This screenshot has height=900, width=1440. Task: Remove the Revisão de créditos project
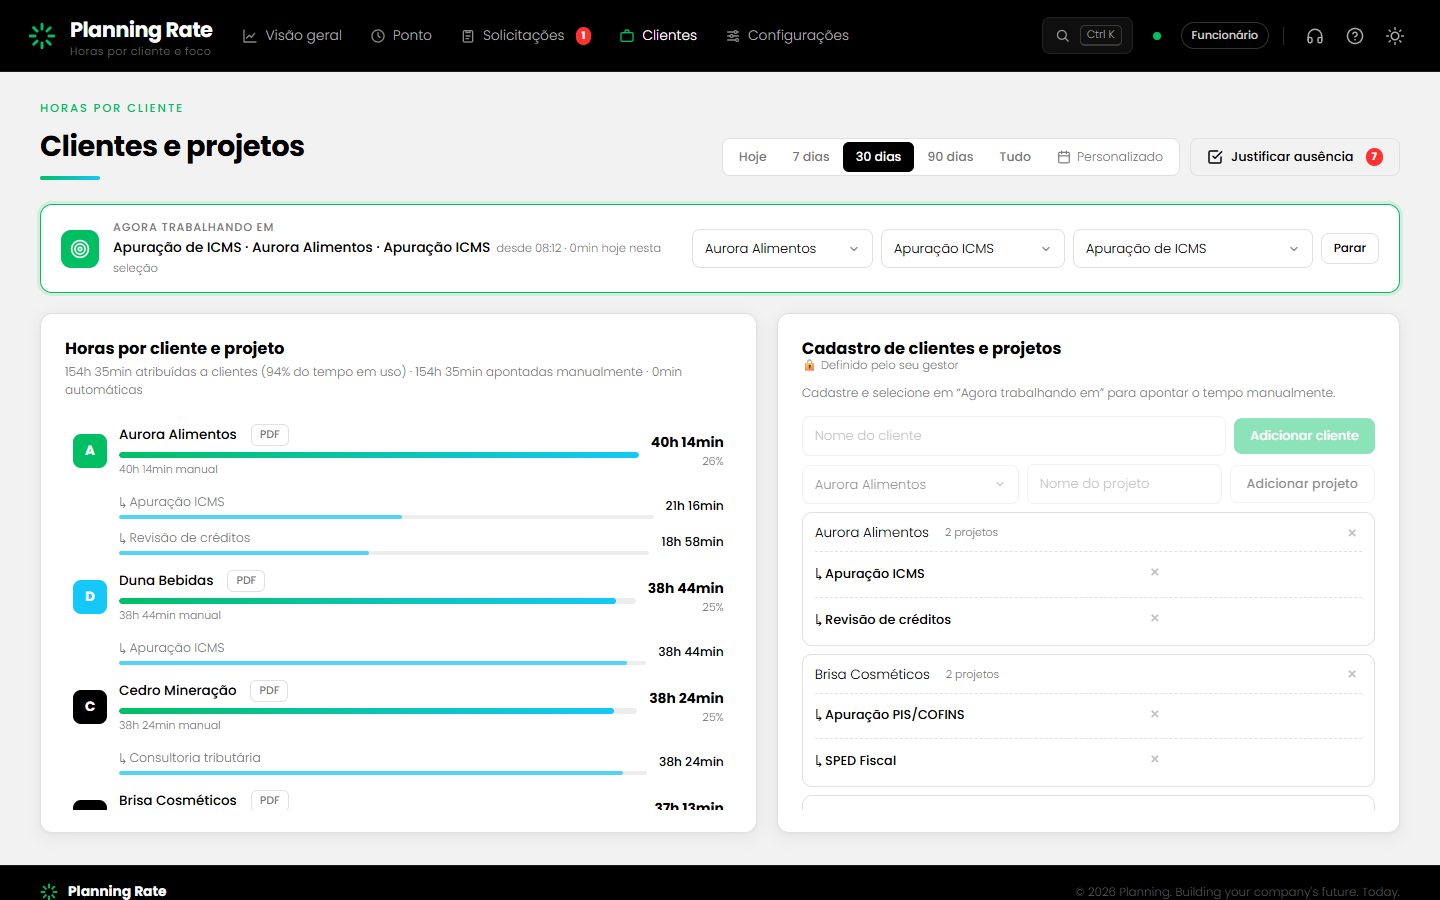(x=1155, y=618)
